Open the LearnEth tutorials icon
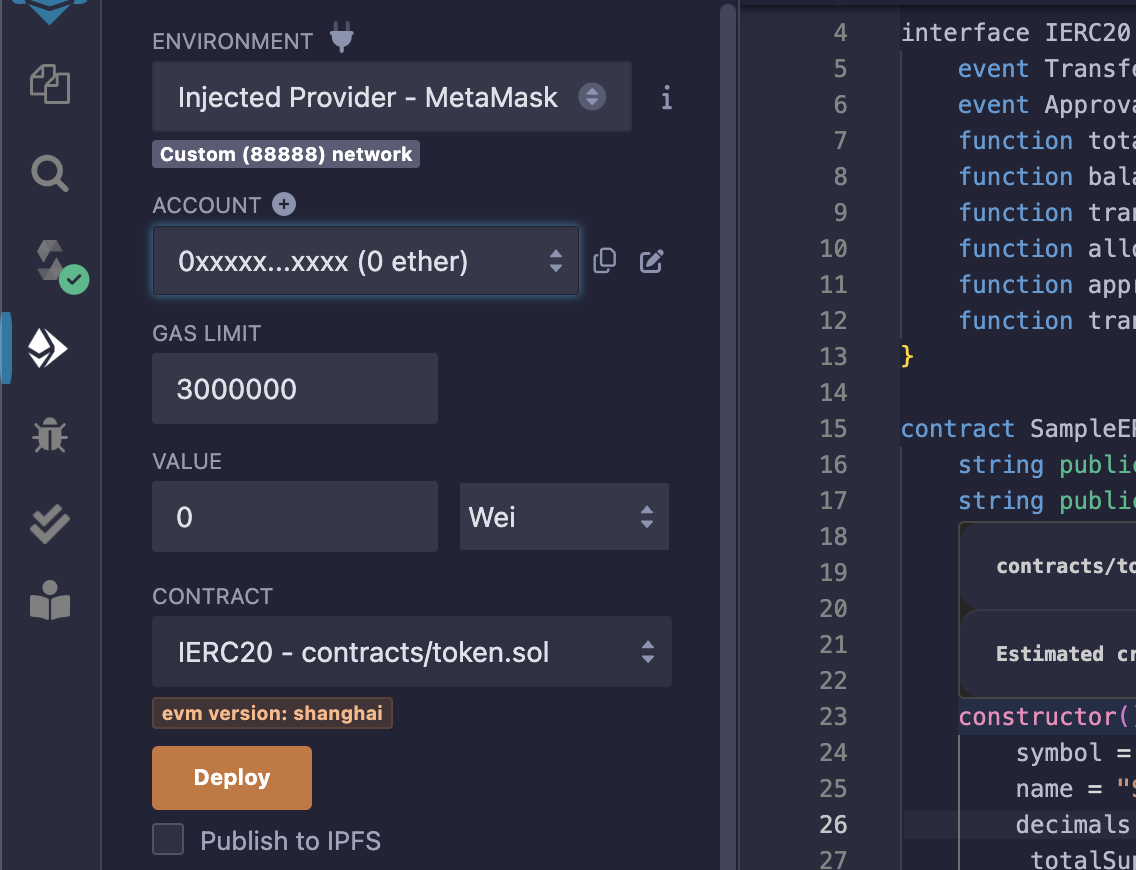 49,600
